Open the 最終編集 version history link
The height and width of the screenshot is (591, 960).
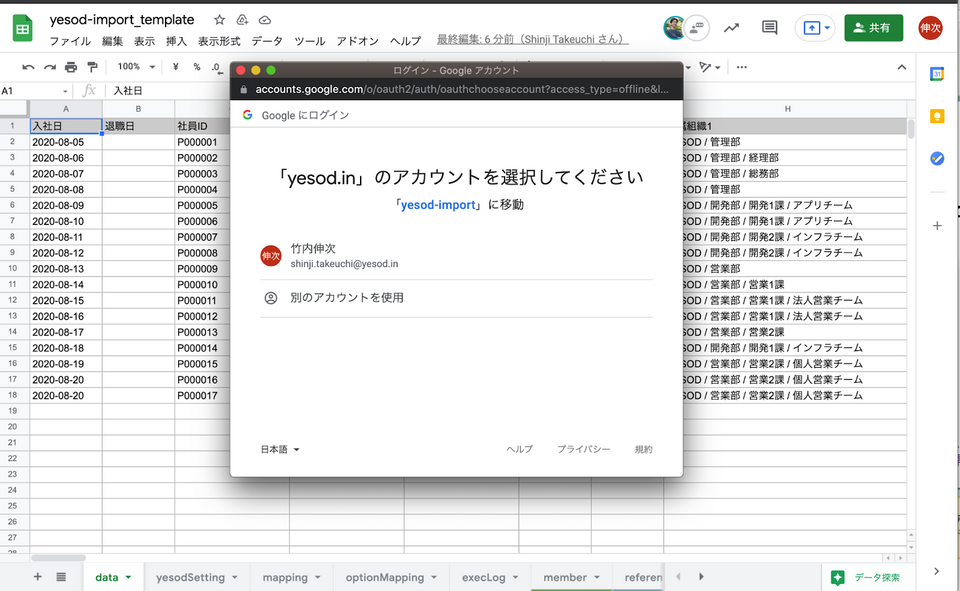[532, 39]
